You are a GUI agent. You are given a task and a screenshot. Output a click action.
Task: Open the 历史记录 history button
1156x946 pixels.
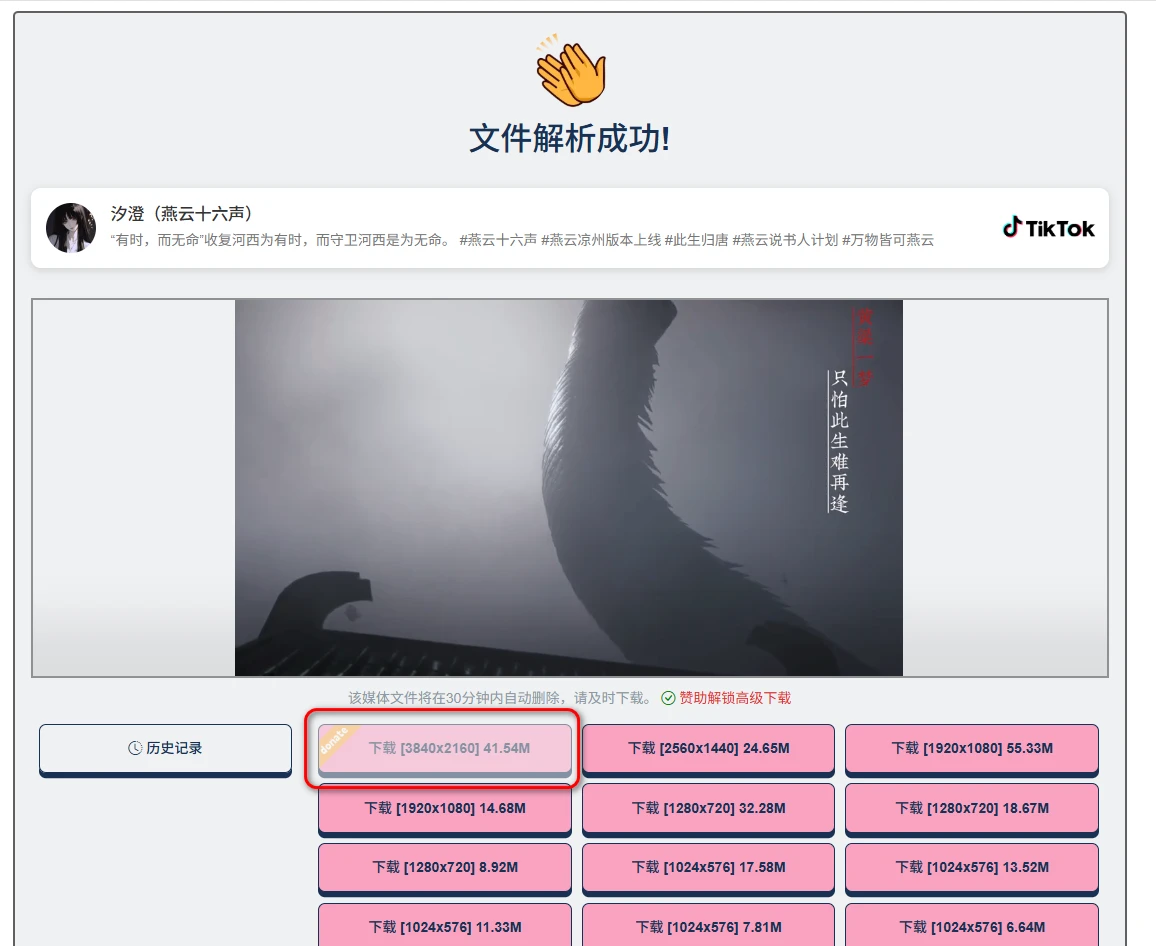(165, 748)
